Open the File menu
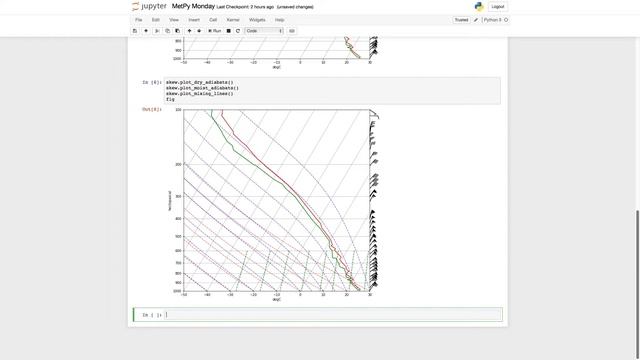640x360 pixels. tap(139, 20)
